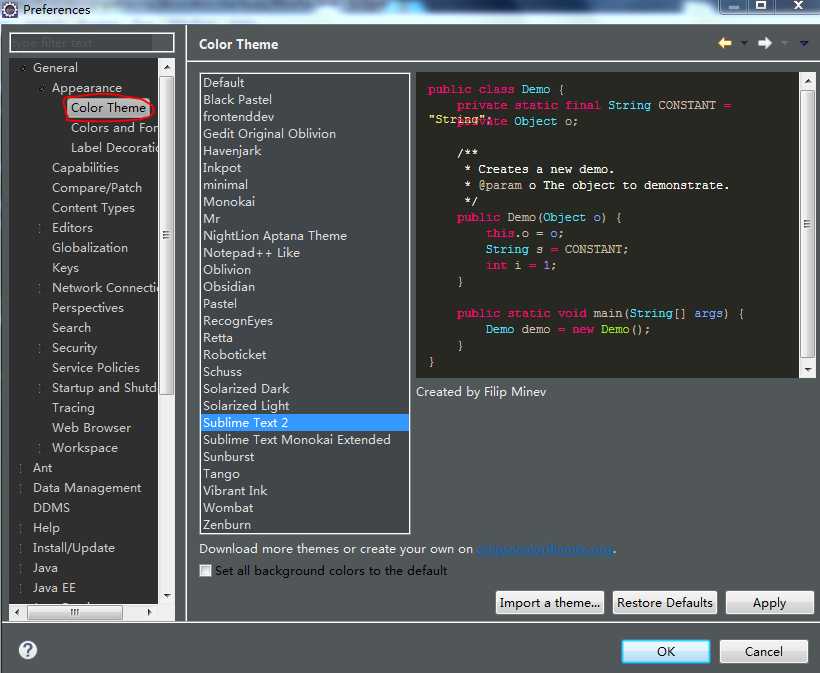Confirm with the OK button

[x=666, y=651]
